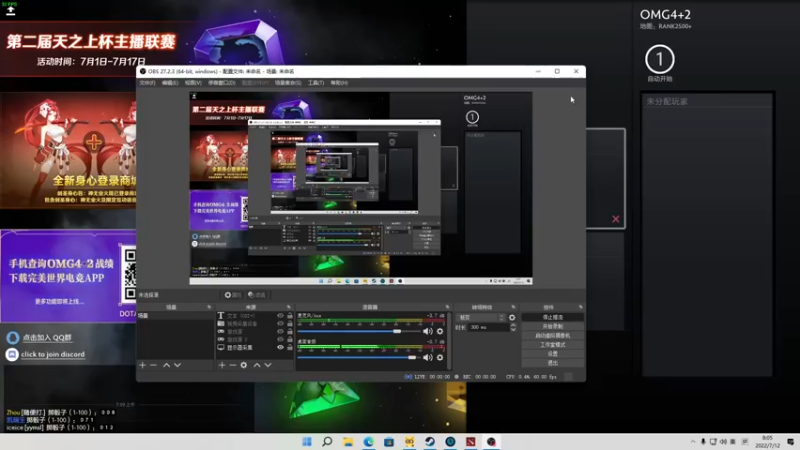Screen dimensions: 800x450
Task: Click upload arrow icon at top-left corner
Action: click(10, 10)
